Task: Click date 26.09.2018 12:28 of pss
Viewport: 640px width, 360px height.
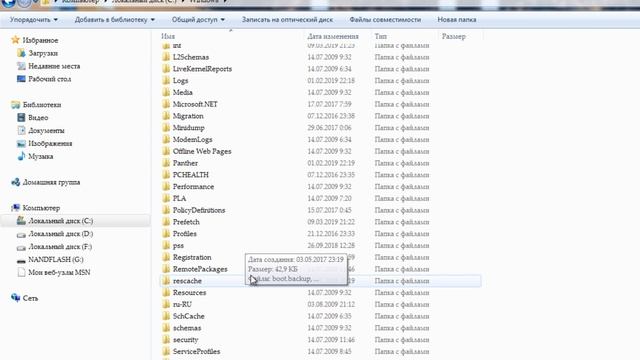Action: [331, 246]
